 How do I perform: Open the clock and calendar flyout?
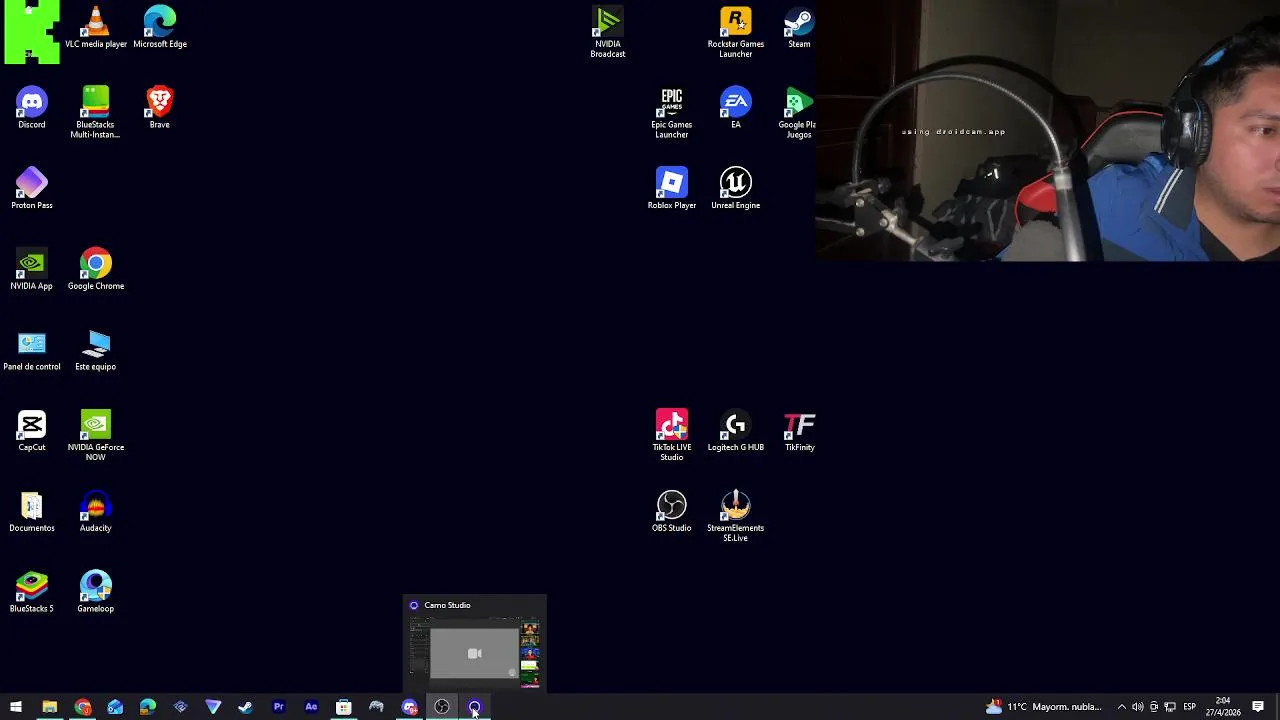click(1223, 707)
